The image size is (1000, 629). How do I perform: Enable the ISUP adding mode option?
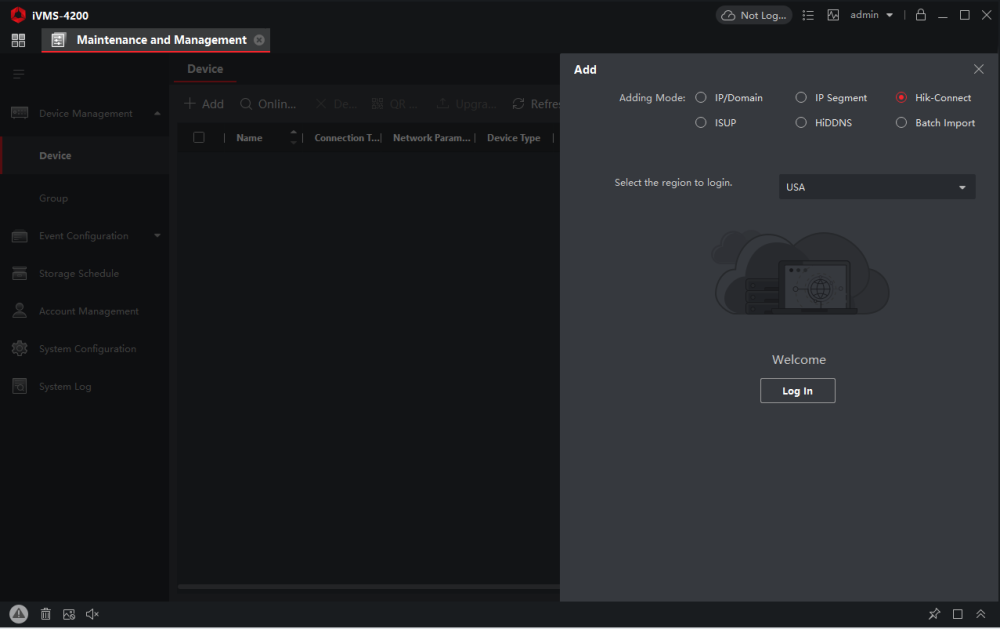(701, 122)
